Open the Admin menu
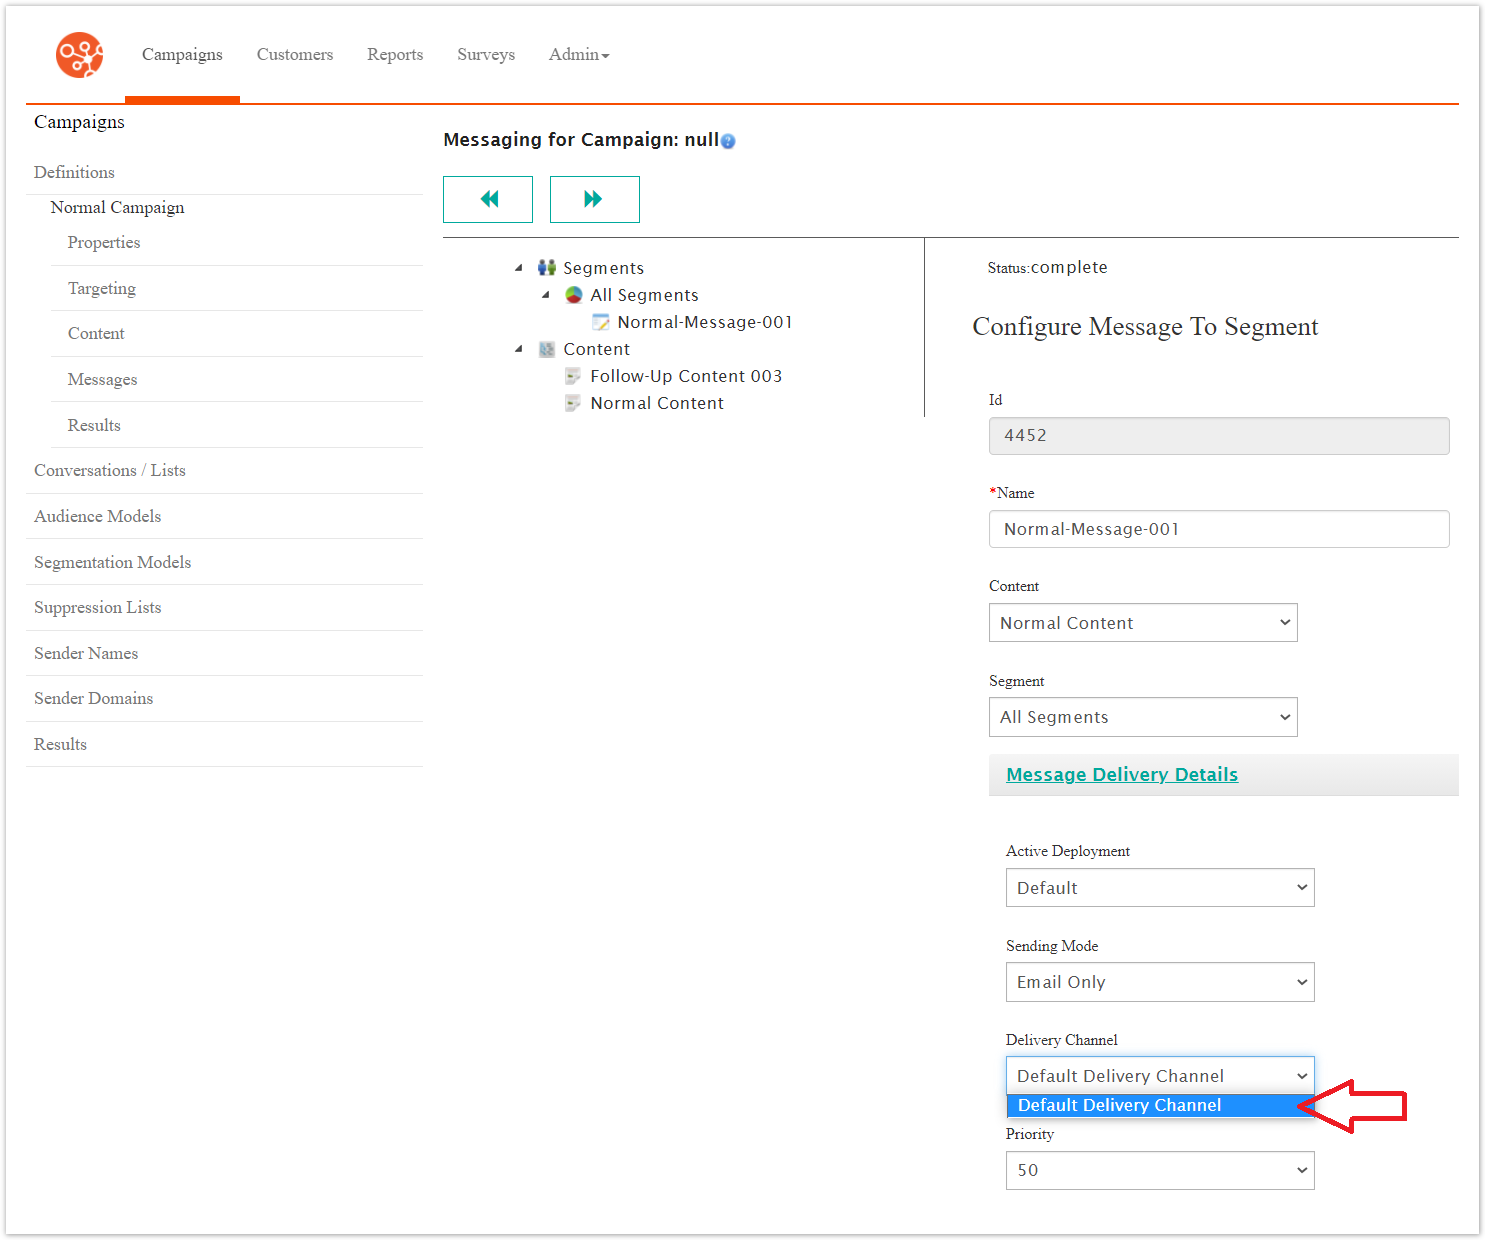This screenshot has width=1485, height=1240. (x=578, y=55)
